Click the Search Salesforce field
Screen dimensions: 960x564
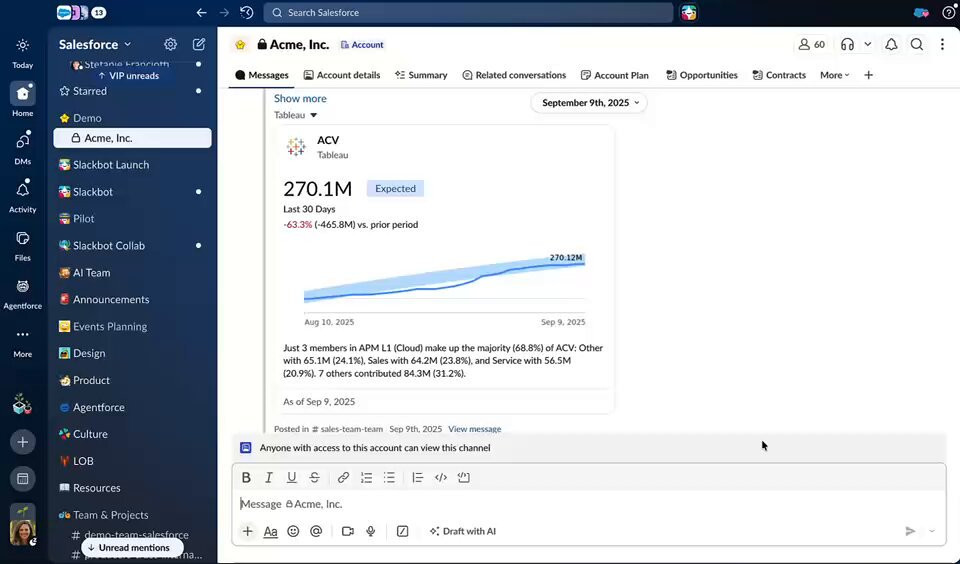coord(468,12)
